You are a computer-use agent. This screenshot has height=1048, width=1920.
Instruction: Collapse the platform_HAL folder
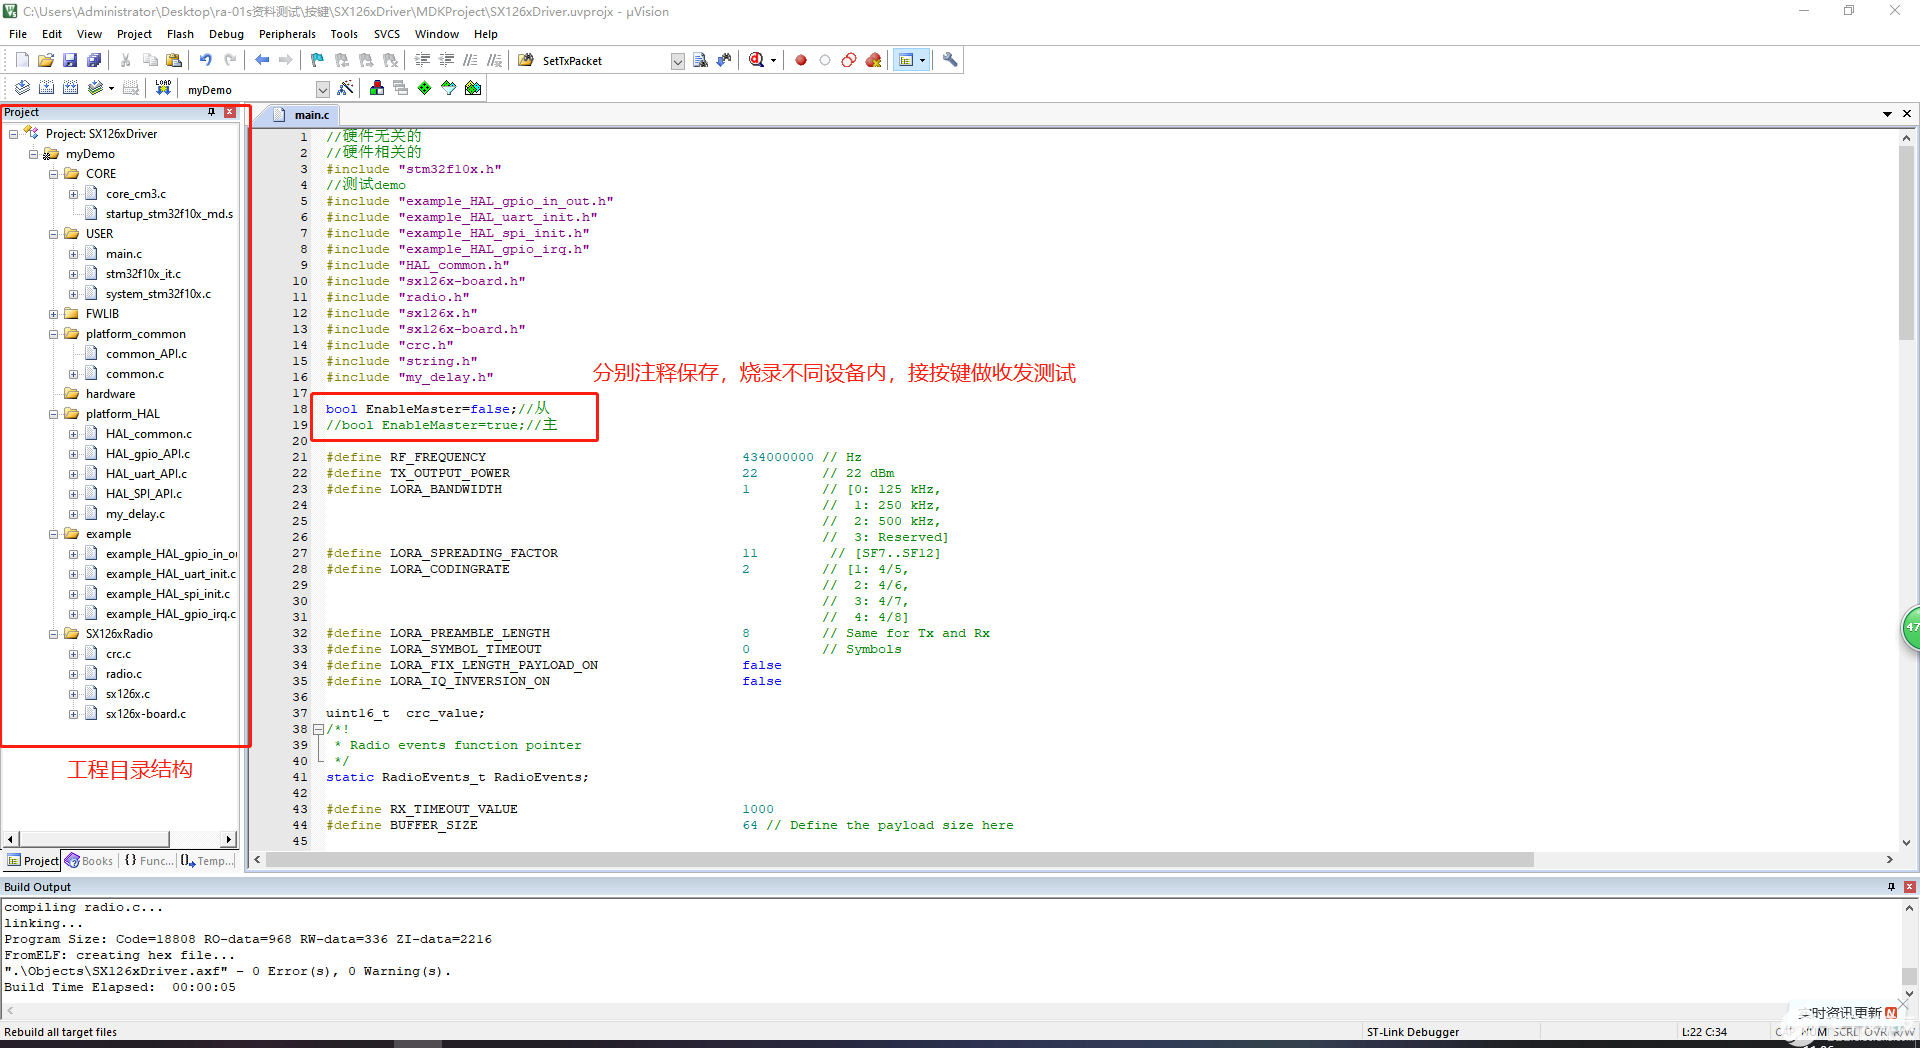(54, 414)
